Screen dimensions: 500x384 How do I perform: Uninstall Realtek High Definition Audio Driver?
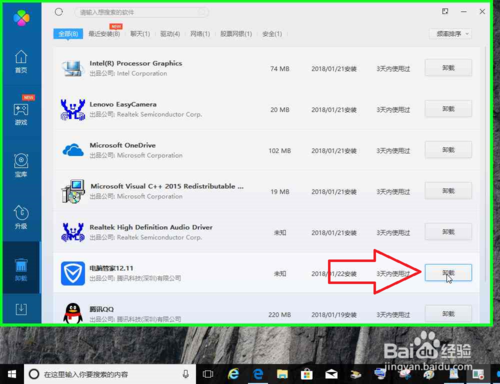tap(448, 232)
